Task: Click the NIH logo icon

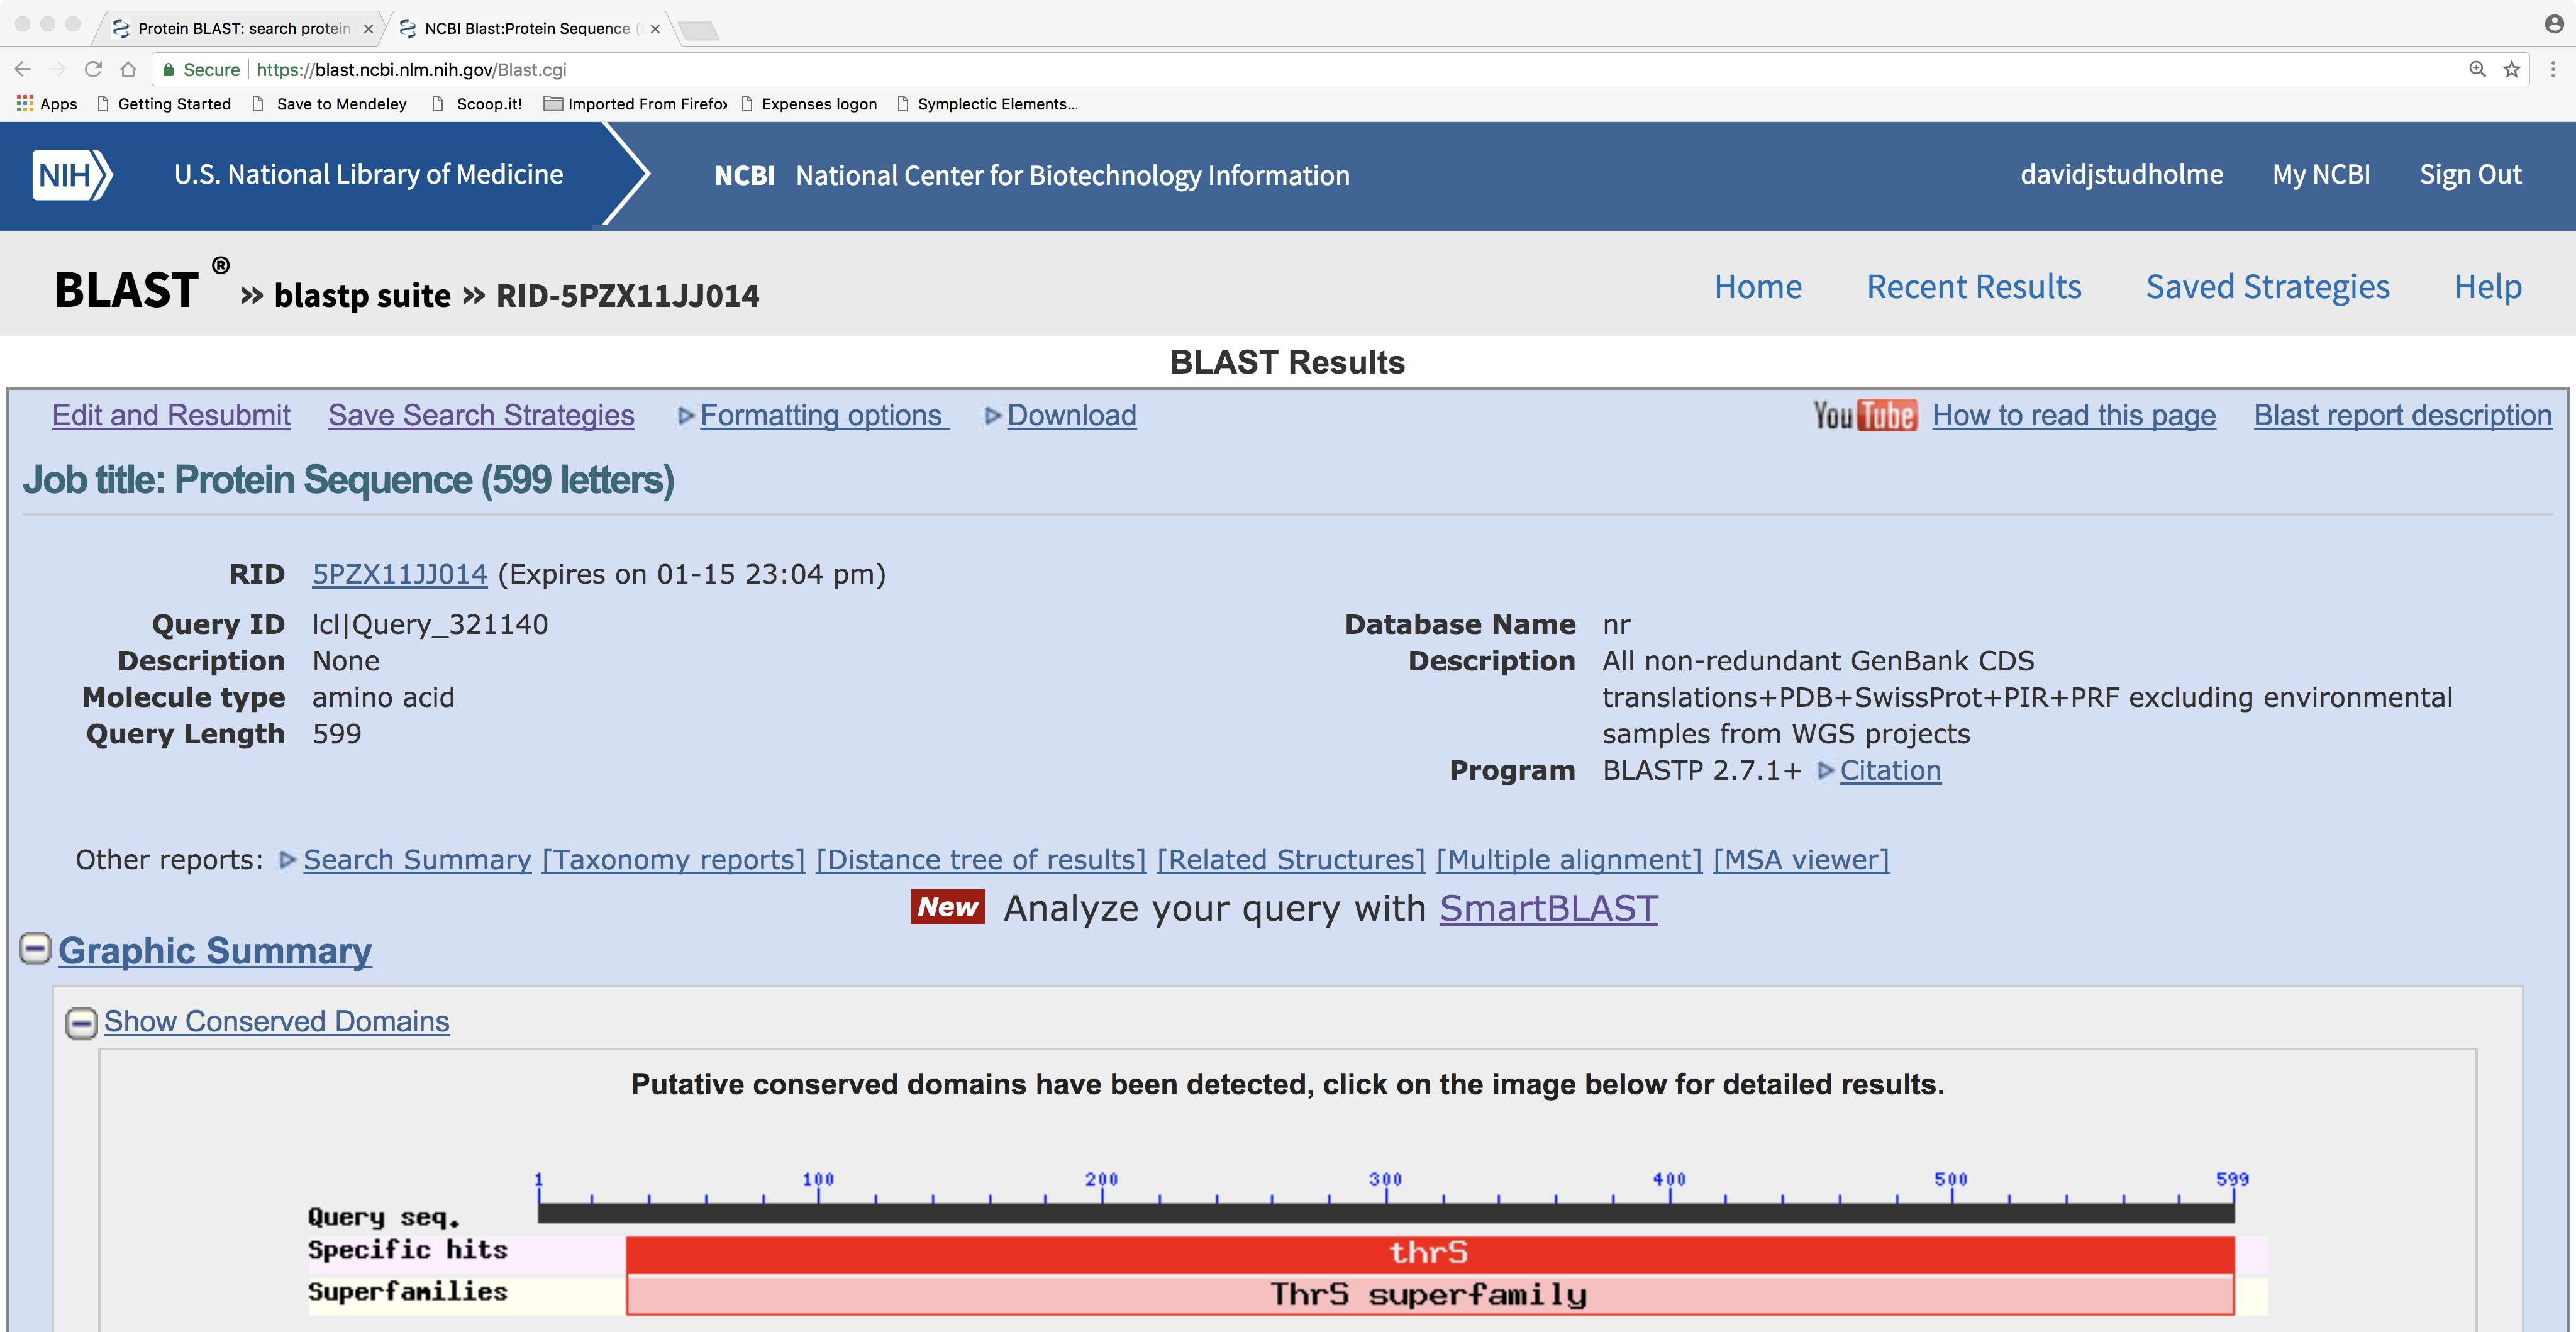Action: coord(72,175)
